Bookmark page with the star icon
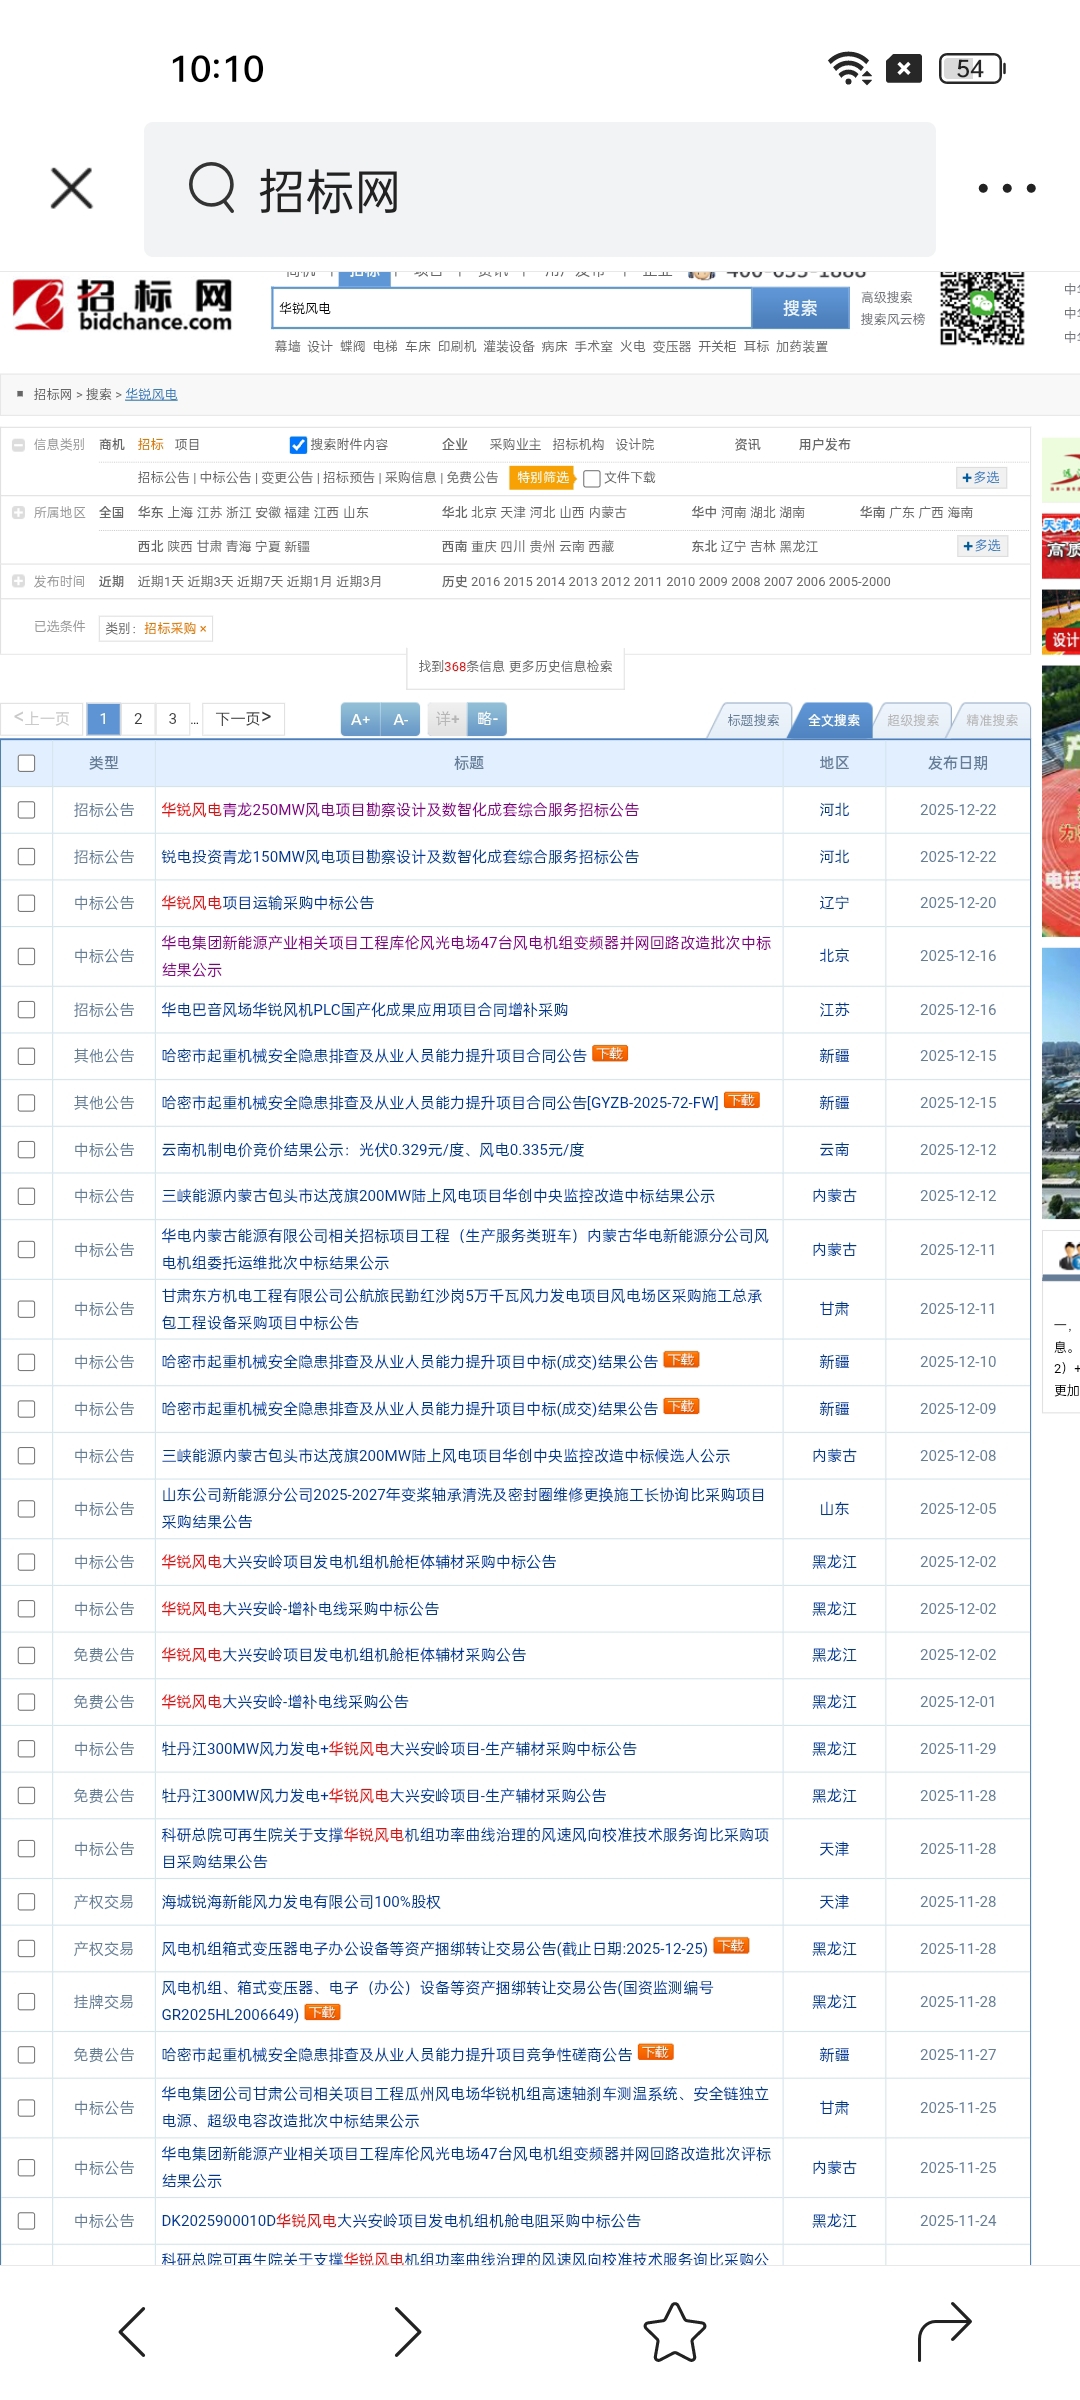The height and width of the screenshot is (2400, 1080). click(x=675, y=2332)
